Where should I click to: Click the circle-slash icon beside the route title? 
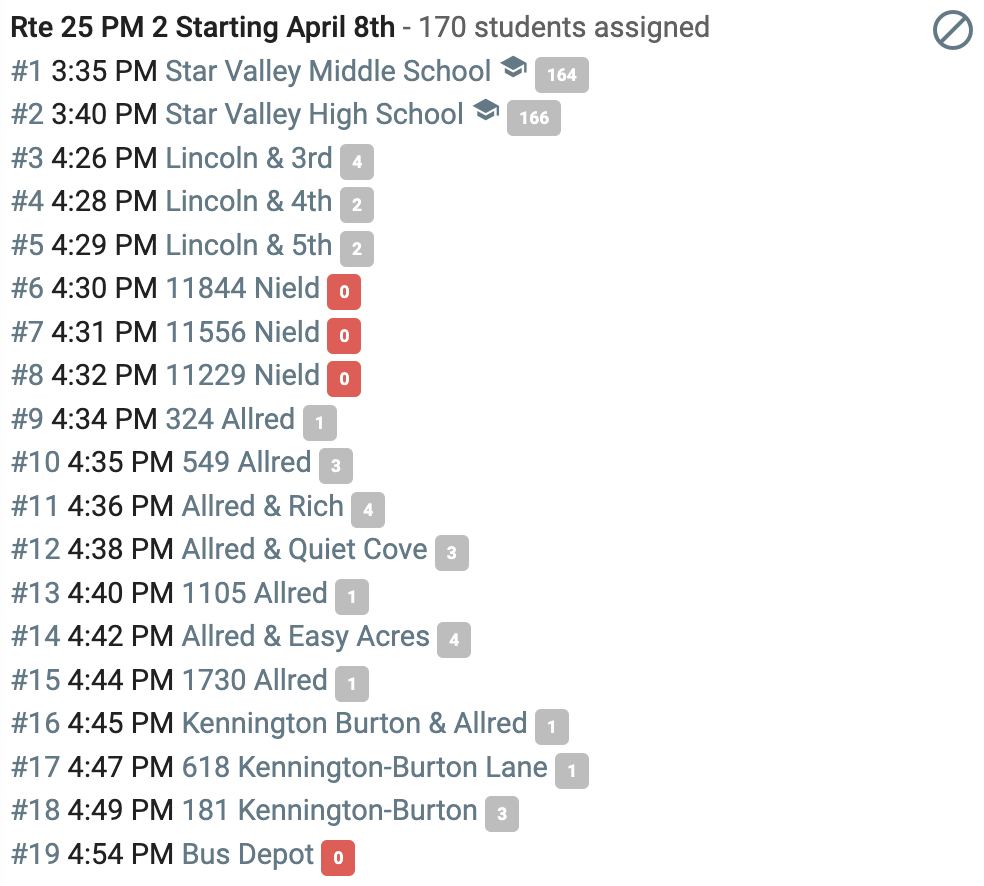click(952, 29)
